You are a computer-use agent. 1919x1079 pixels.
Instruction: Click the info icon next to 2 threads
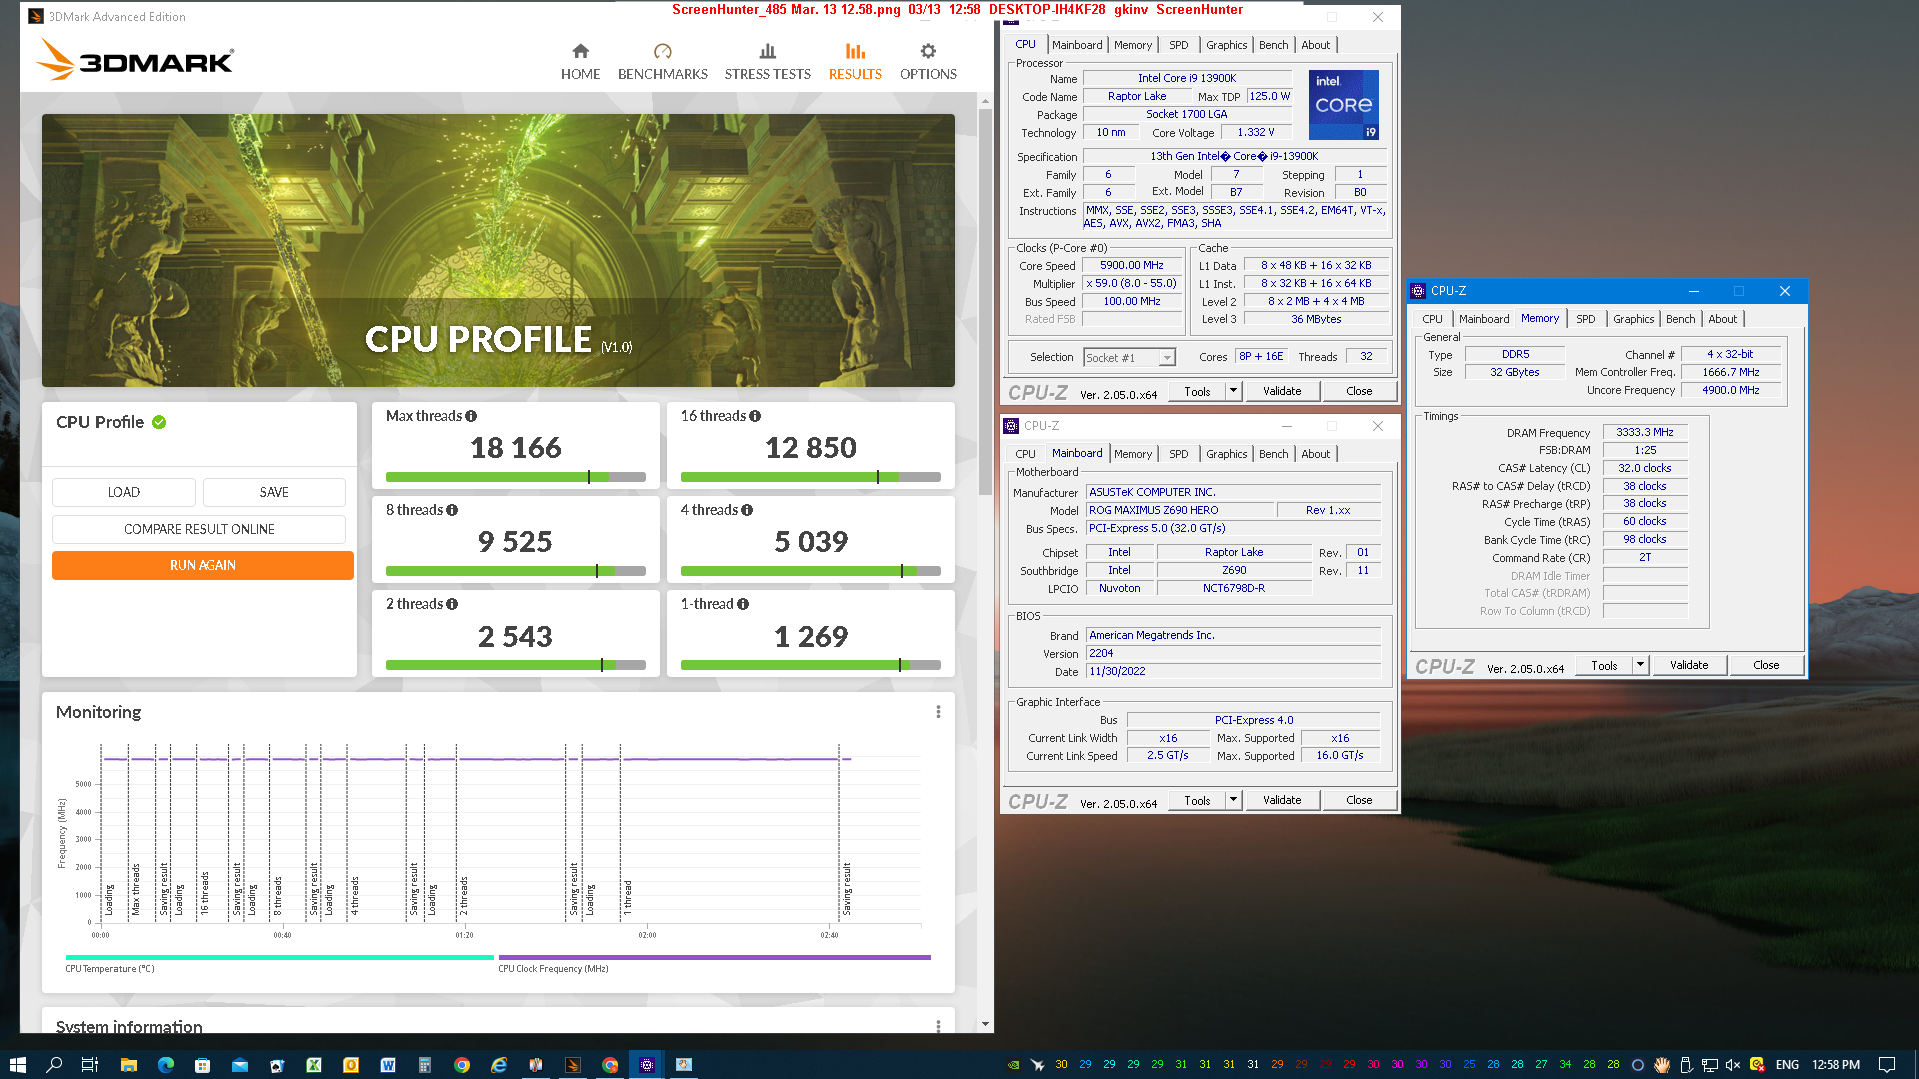coord(452,604)
